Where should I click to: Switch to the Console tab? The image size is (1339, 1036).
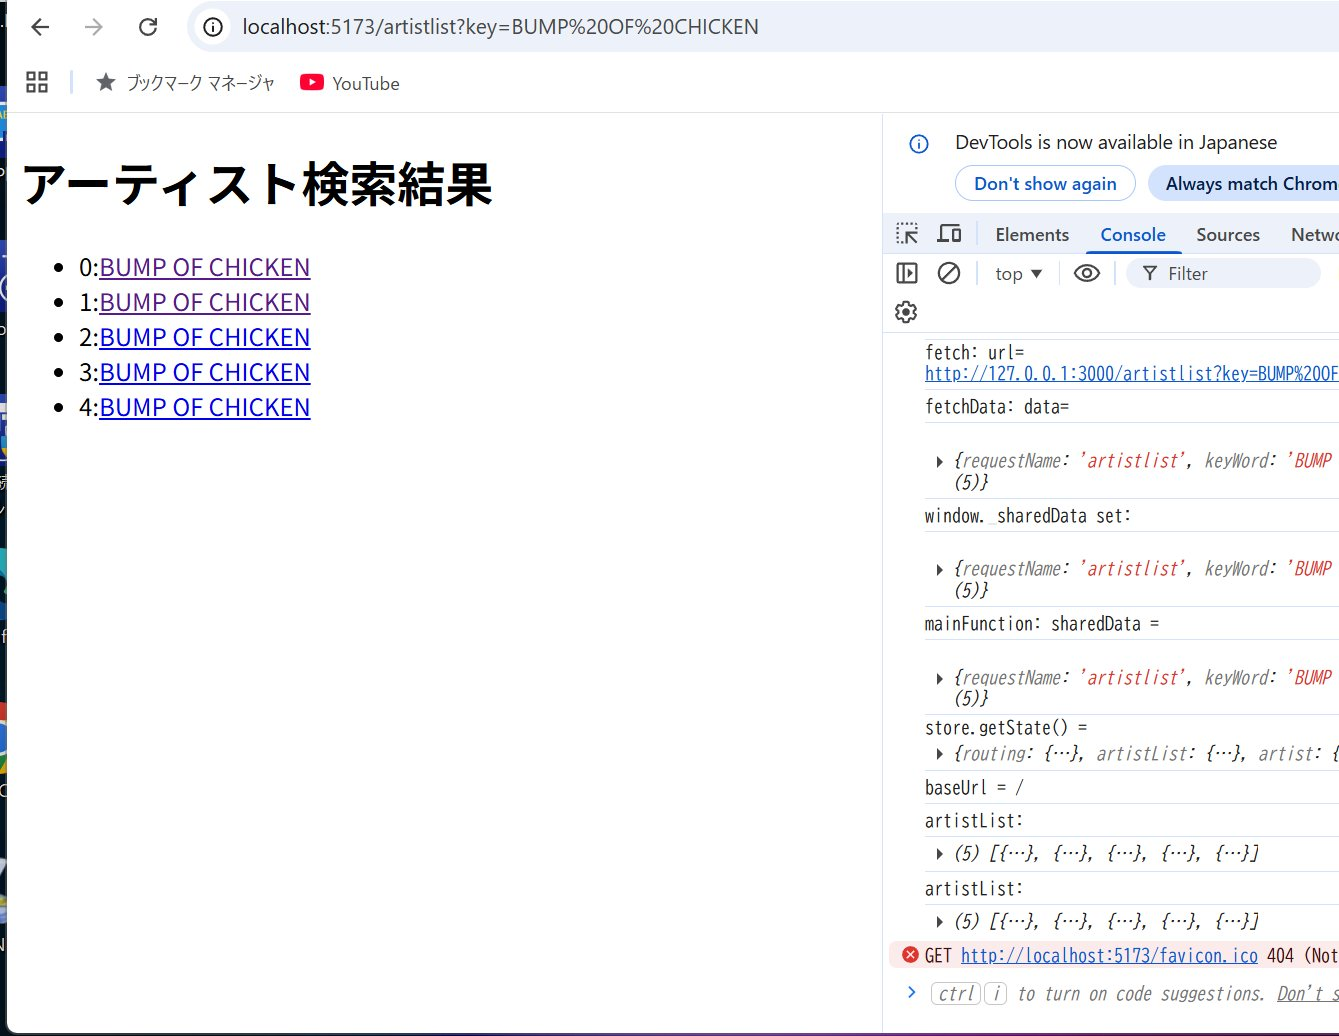coord(1133,234)
